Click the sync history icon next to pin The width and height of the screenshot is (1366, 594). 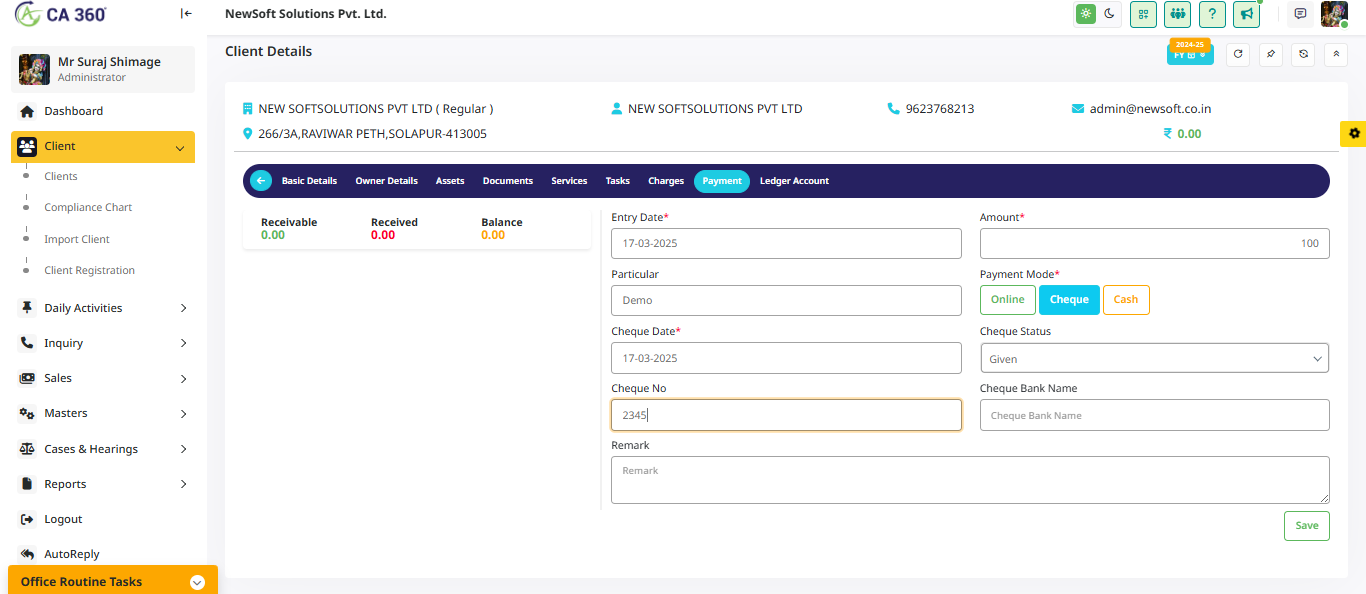coord(1303,55)
